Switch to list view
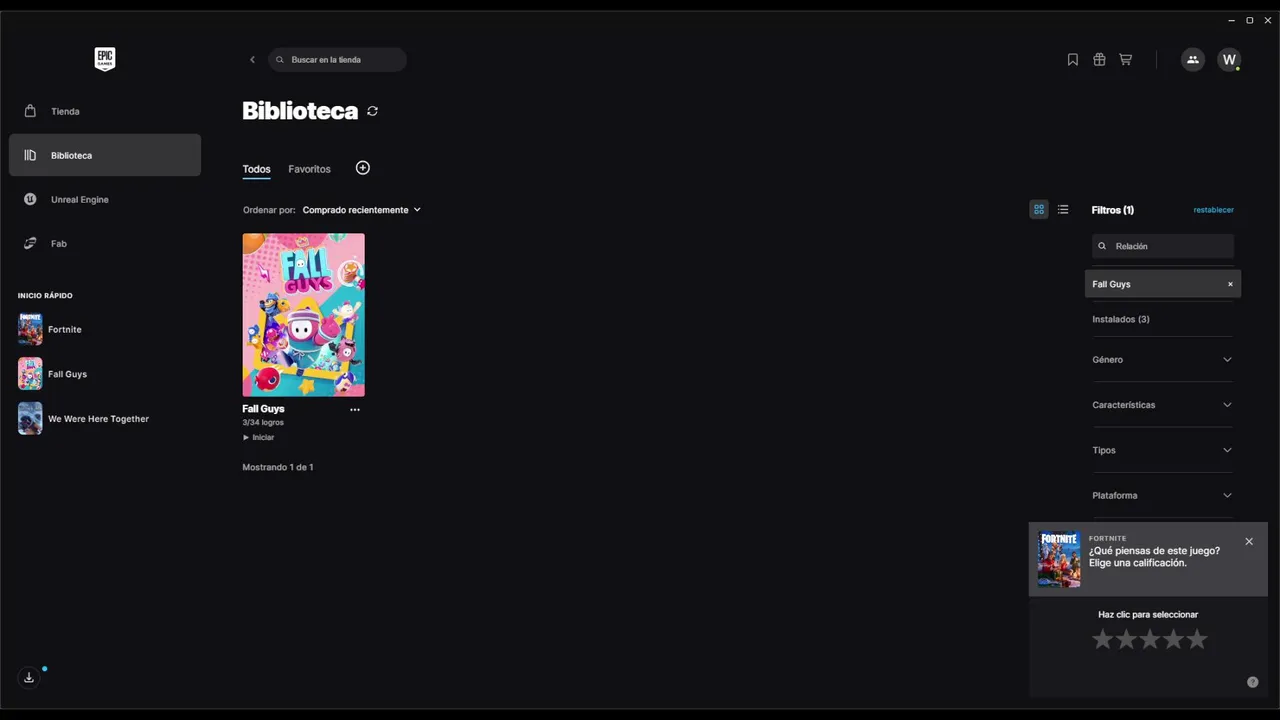 click(x=1063, y=209)
